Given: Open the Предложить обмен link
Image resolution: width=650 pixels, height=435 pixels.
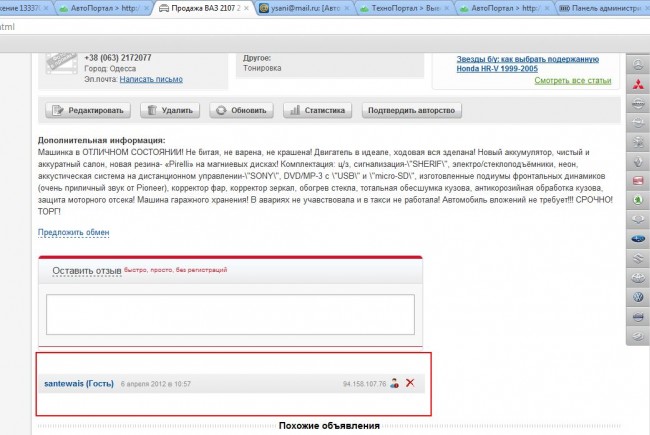Looking at the screenshot, I should click(x=73, y=232).
